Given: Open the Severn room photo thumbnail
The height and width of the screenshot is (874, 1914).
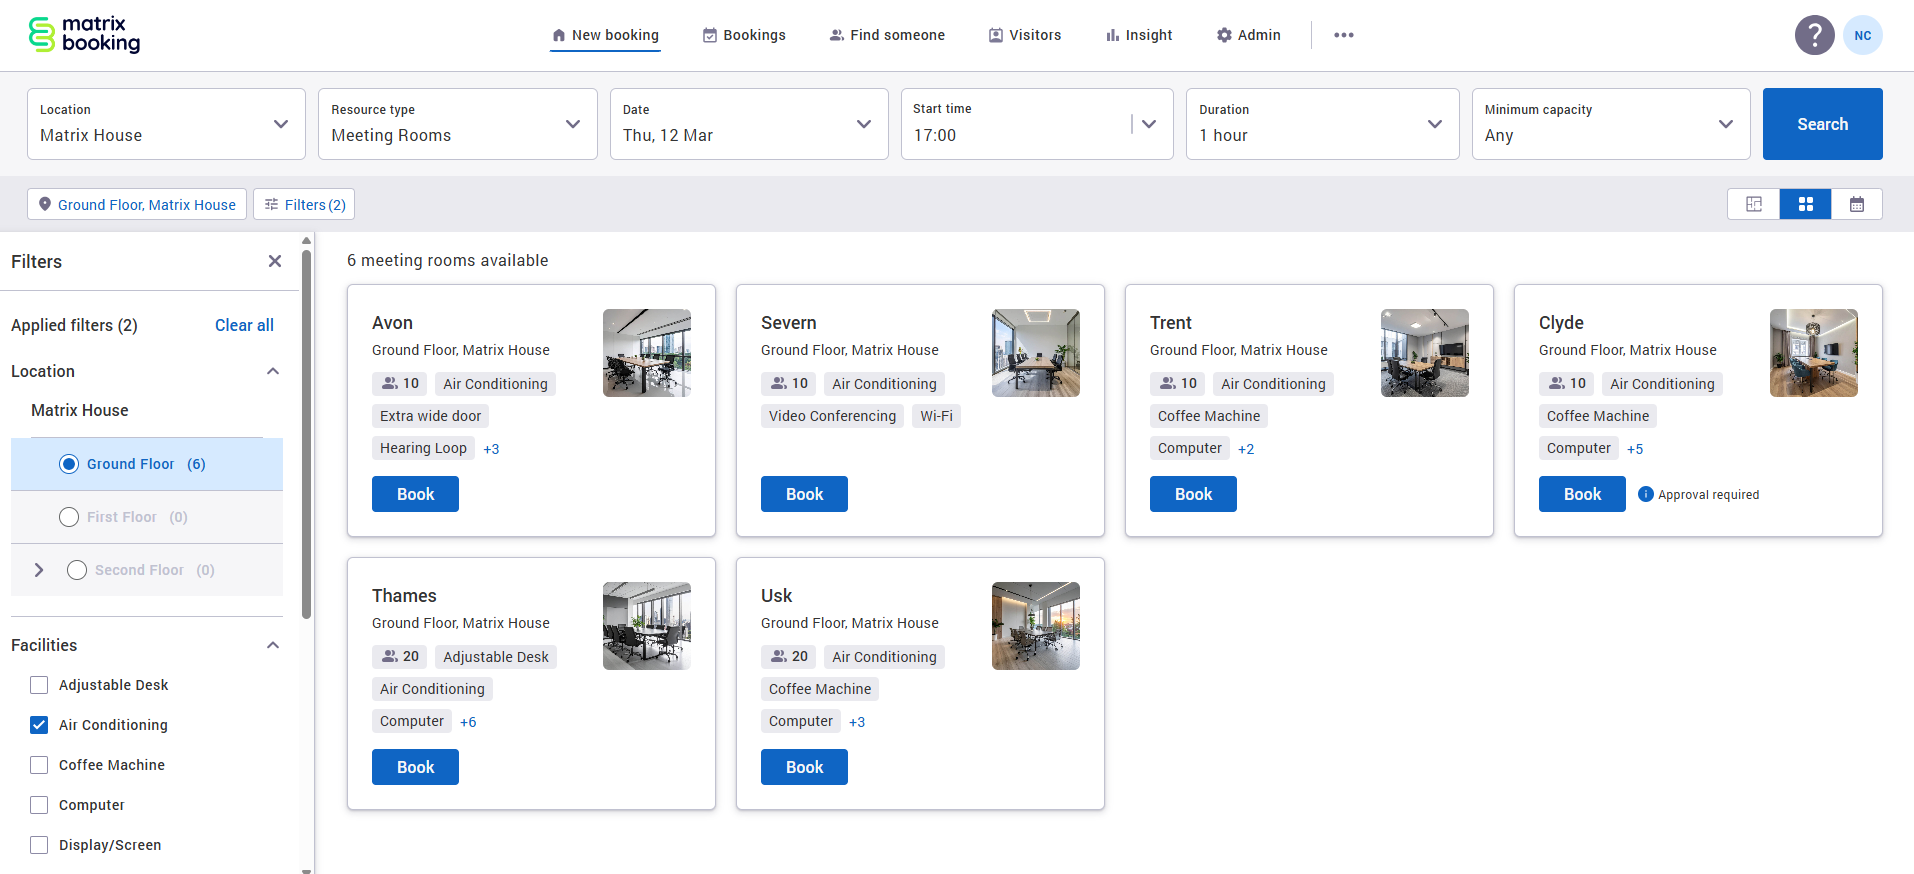Looking at the screenshot, I should pyautogui.click(x=1035, y=353).
